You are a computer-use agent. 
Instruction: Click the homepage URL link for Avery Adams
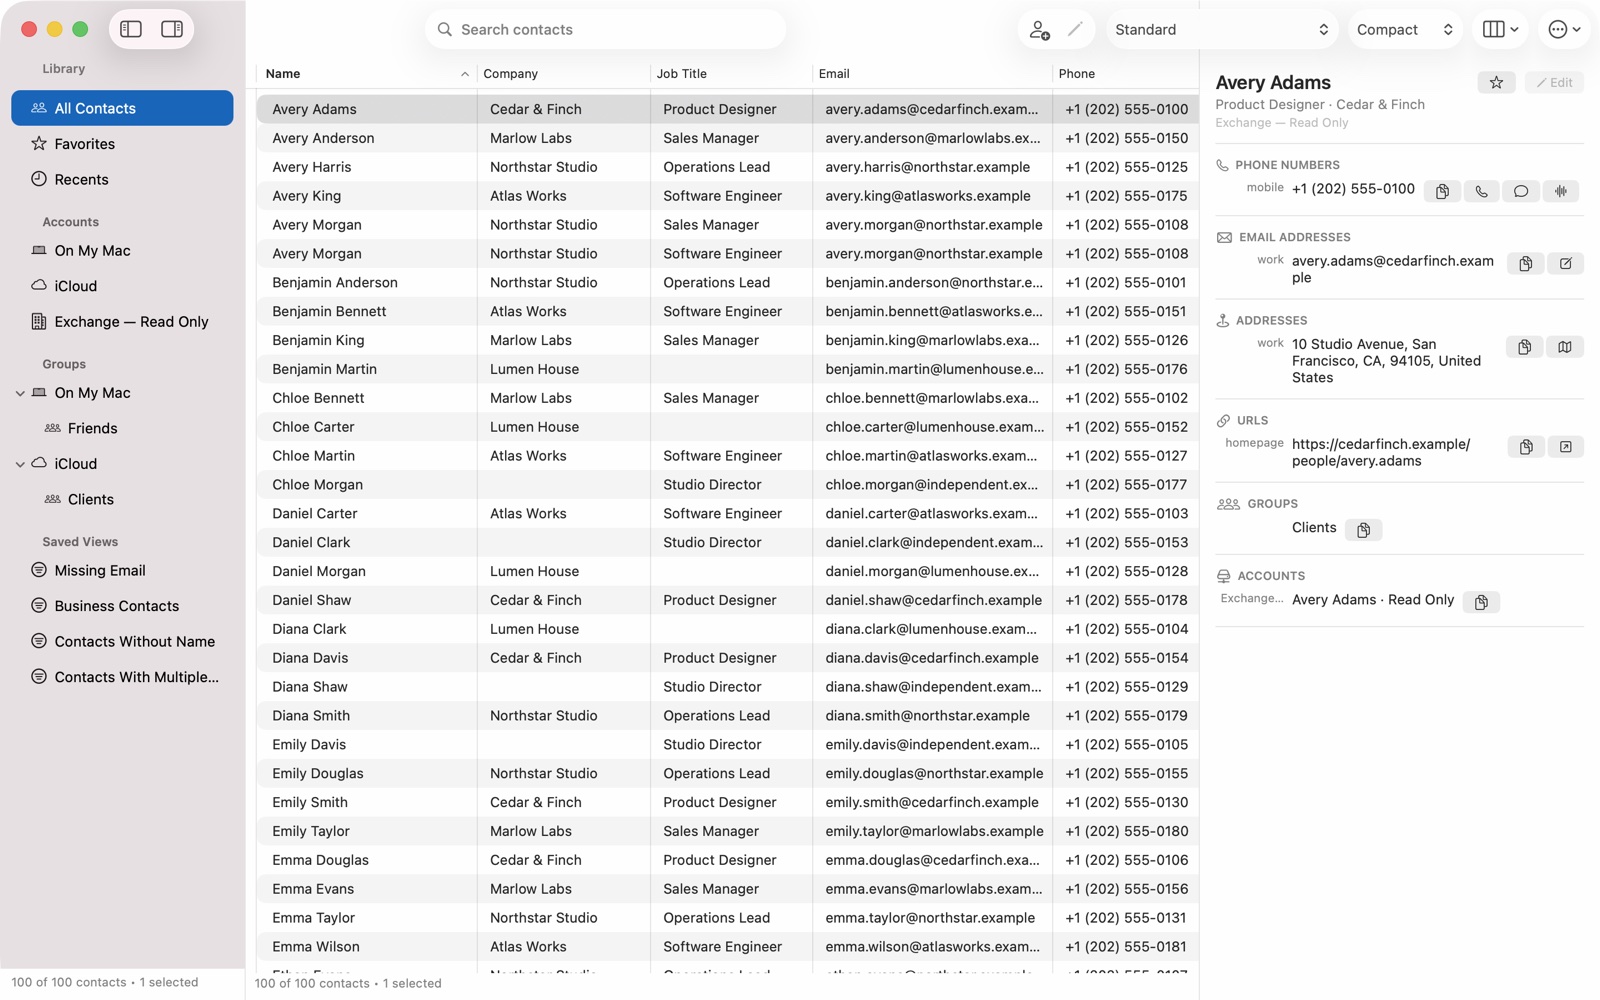1381,453
